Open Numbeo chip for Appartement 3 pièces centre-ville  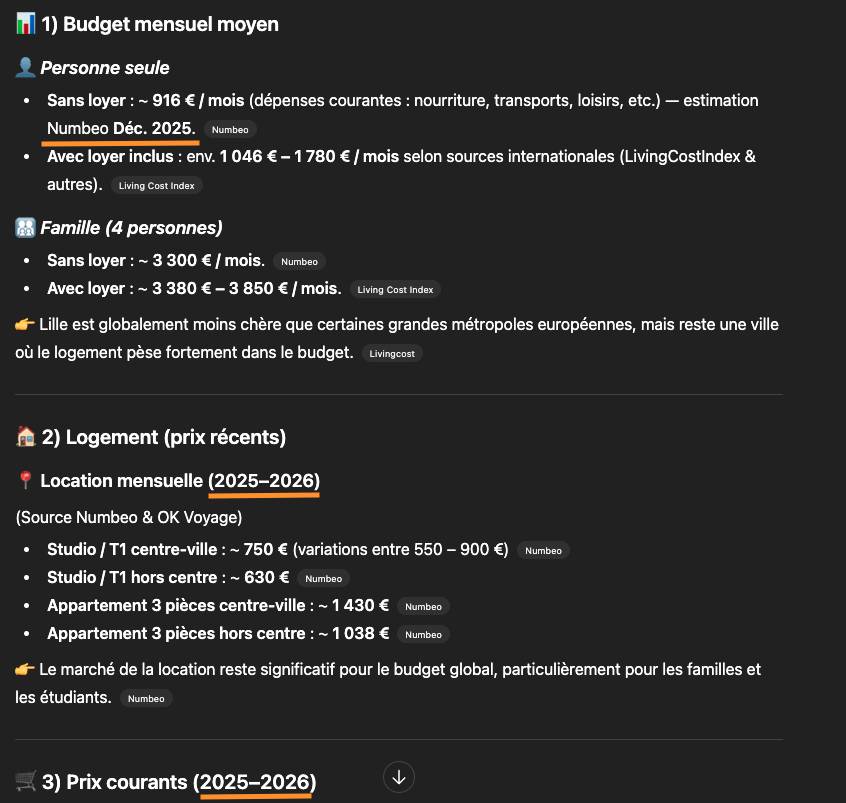click(423, 606)
